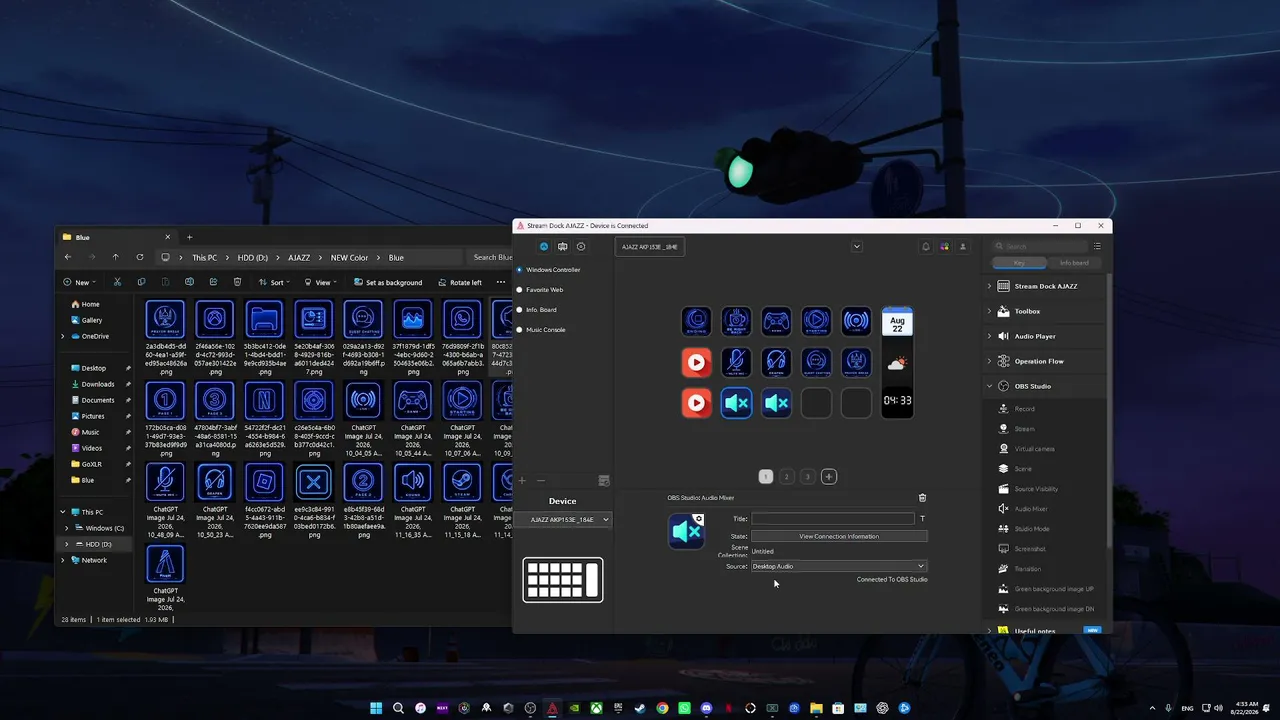Click the OBS Stream action icon

tap(1003, 429)
